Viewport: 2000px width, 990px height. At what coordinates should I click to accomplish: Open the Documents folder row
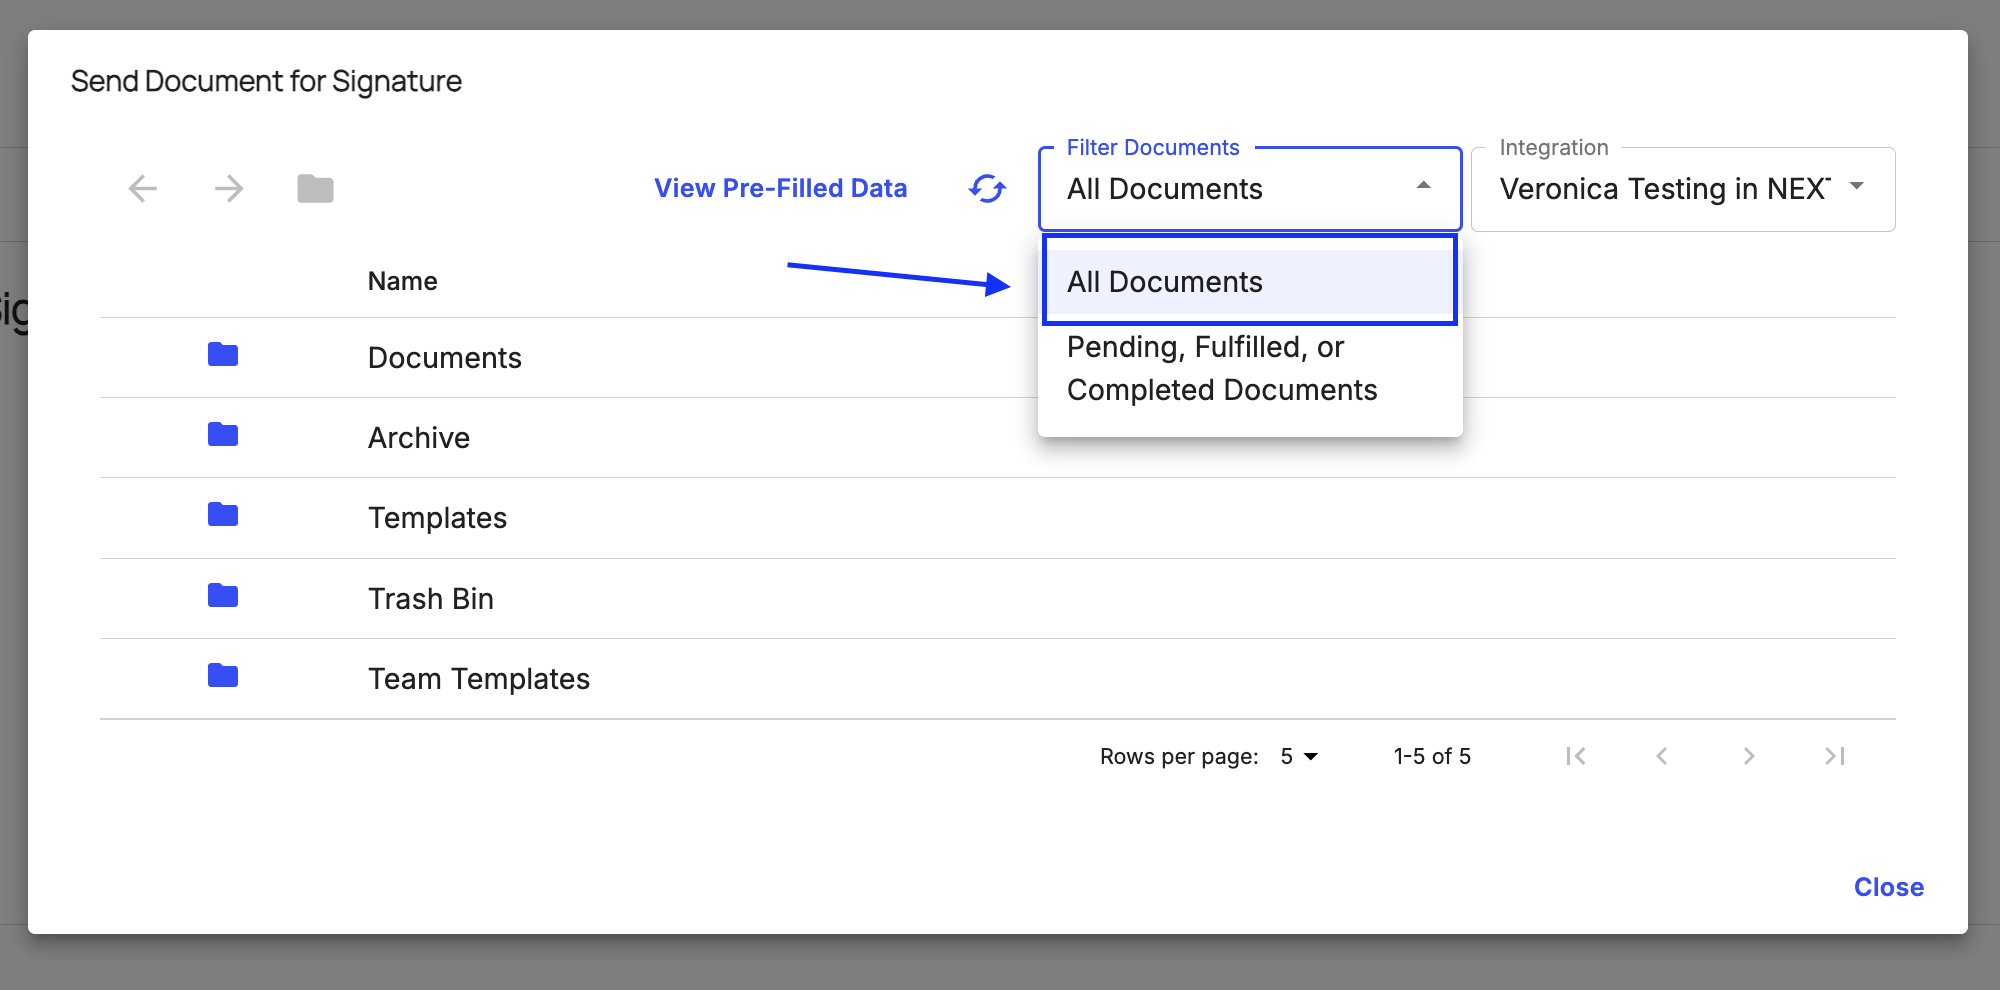pyautogui.click(x=998, y=358)
